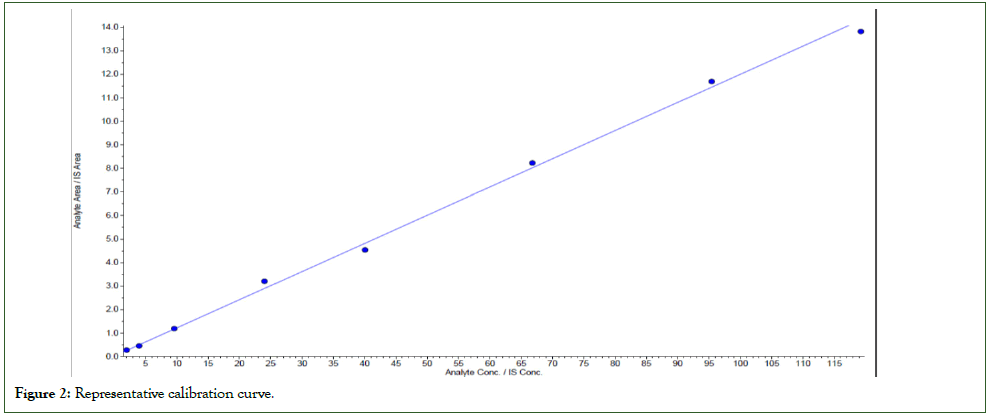This screenshot has height=415, width=989.
Task: Click the 'Representative calibration curve.' caption text
Action: click(x=175, y=395)
